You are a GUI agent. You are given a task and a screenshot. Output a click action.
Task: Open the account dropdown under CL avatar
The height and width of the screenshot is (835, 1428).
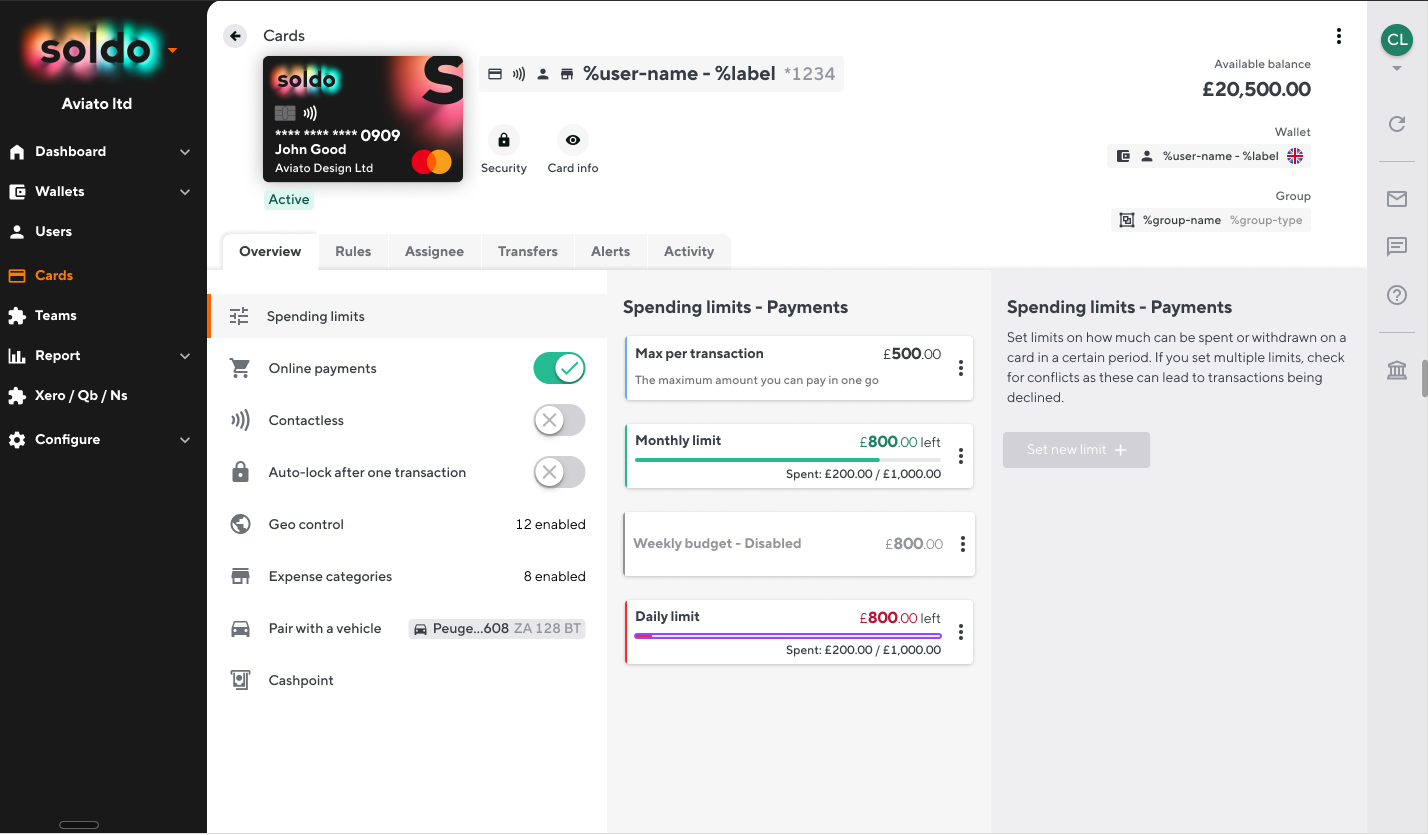pyautogui.click(x=1397, y=69)
